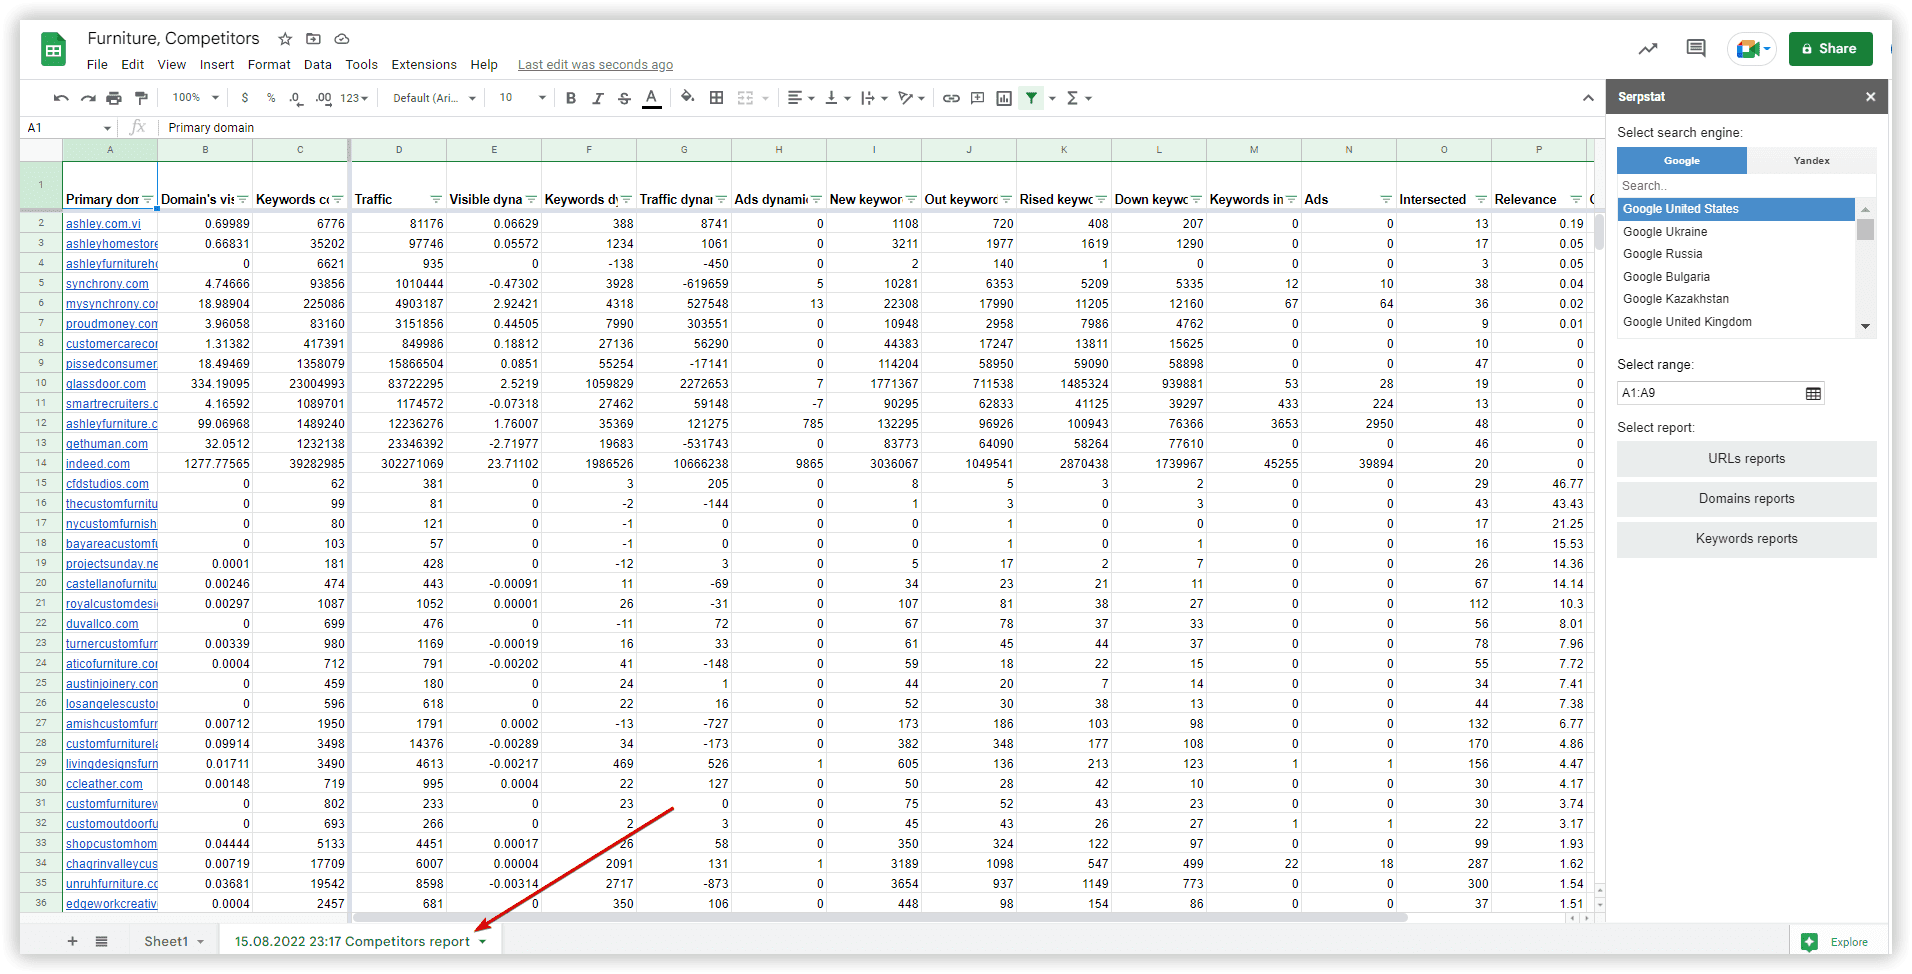Open the Functions (sigma) toolbar icon

coord(1072,97)
